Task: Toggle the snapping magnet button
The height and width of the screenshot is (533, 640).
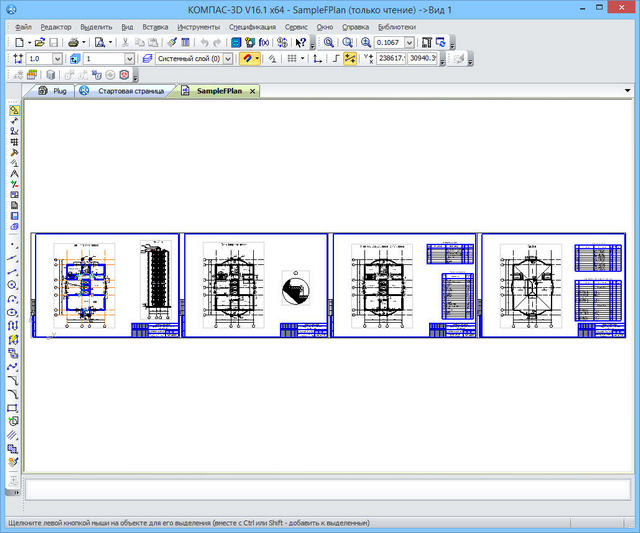Action: click(248, 59)
